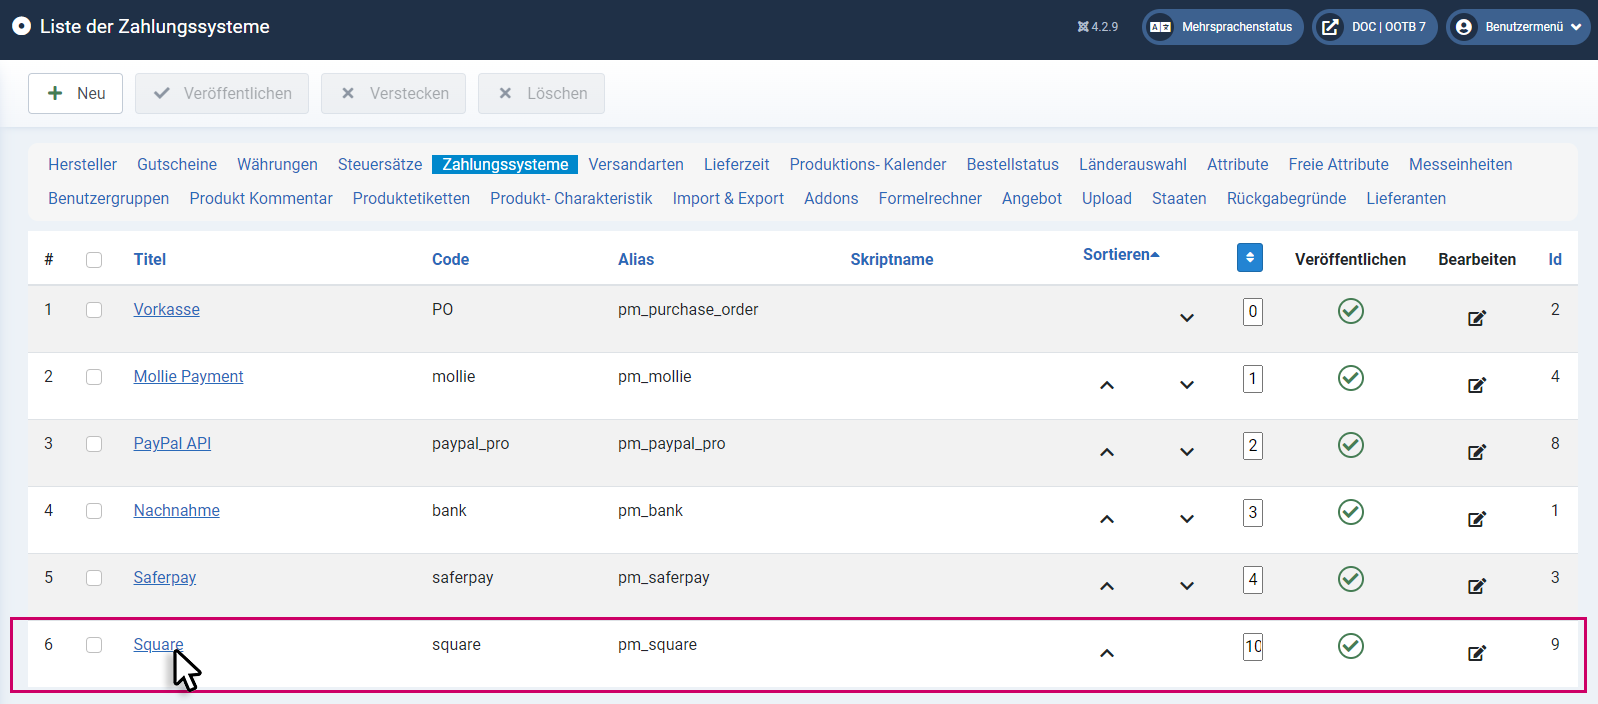Select the Square row checkbox
Screen dimensions: 1598x704
(x=94, y=645)
